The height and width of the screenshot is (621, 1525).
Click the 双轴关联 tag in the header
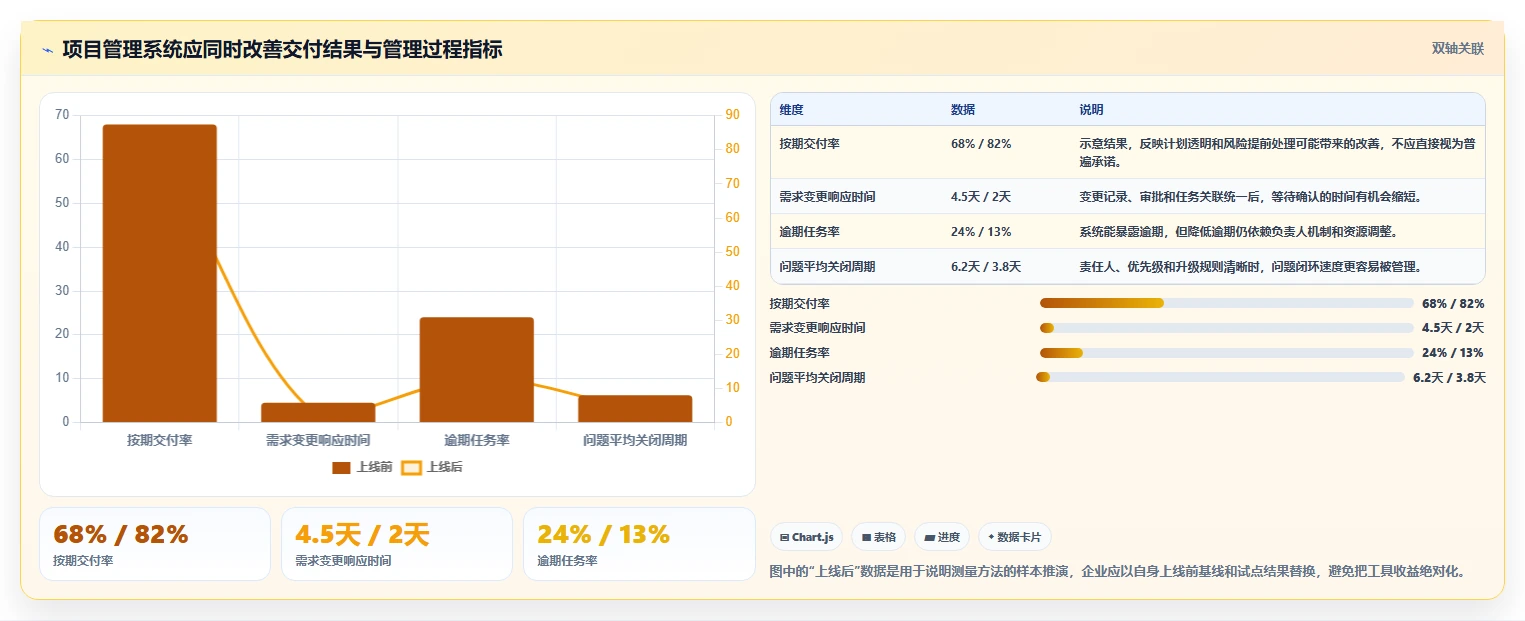1457,48
